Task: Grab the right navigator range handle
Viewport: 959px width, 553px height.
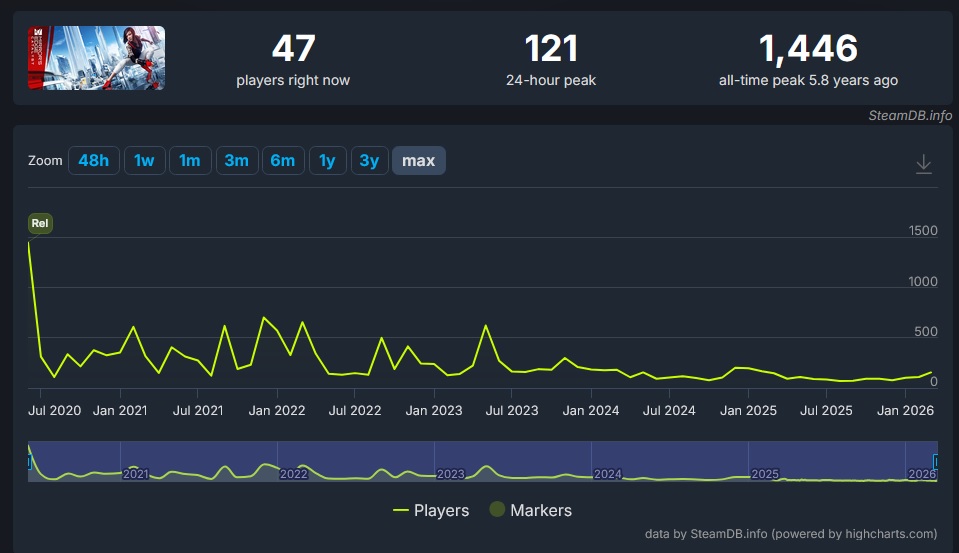Action: [935, 461]
